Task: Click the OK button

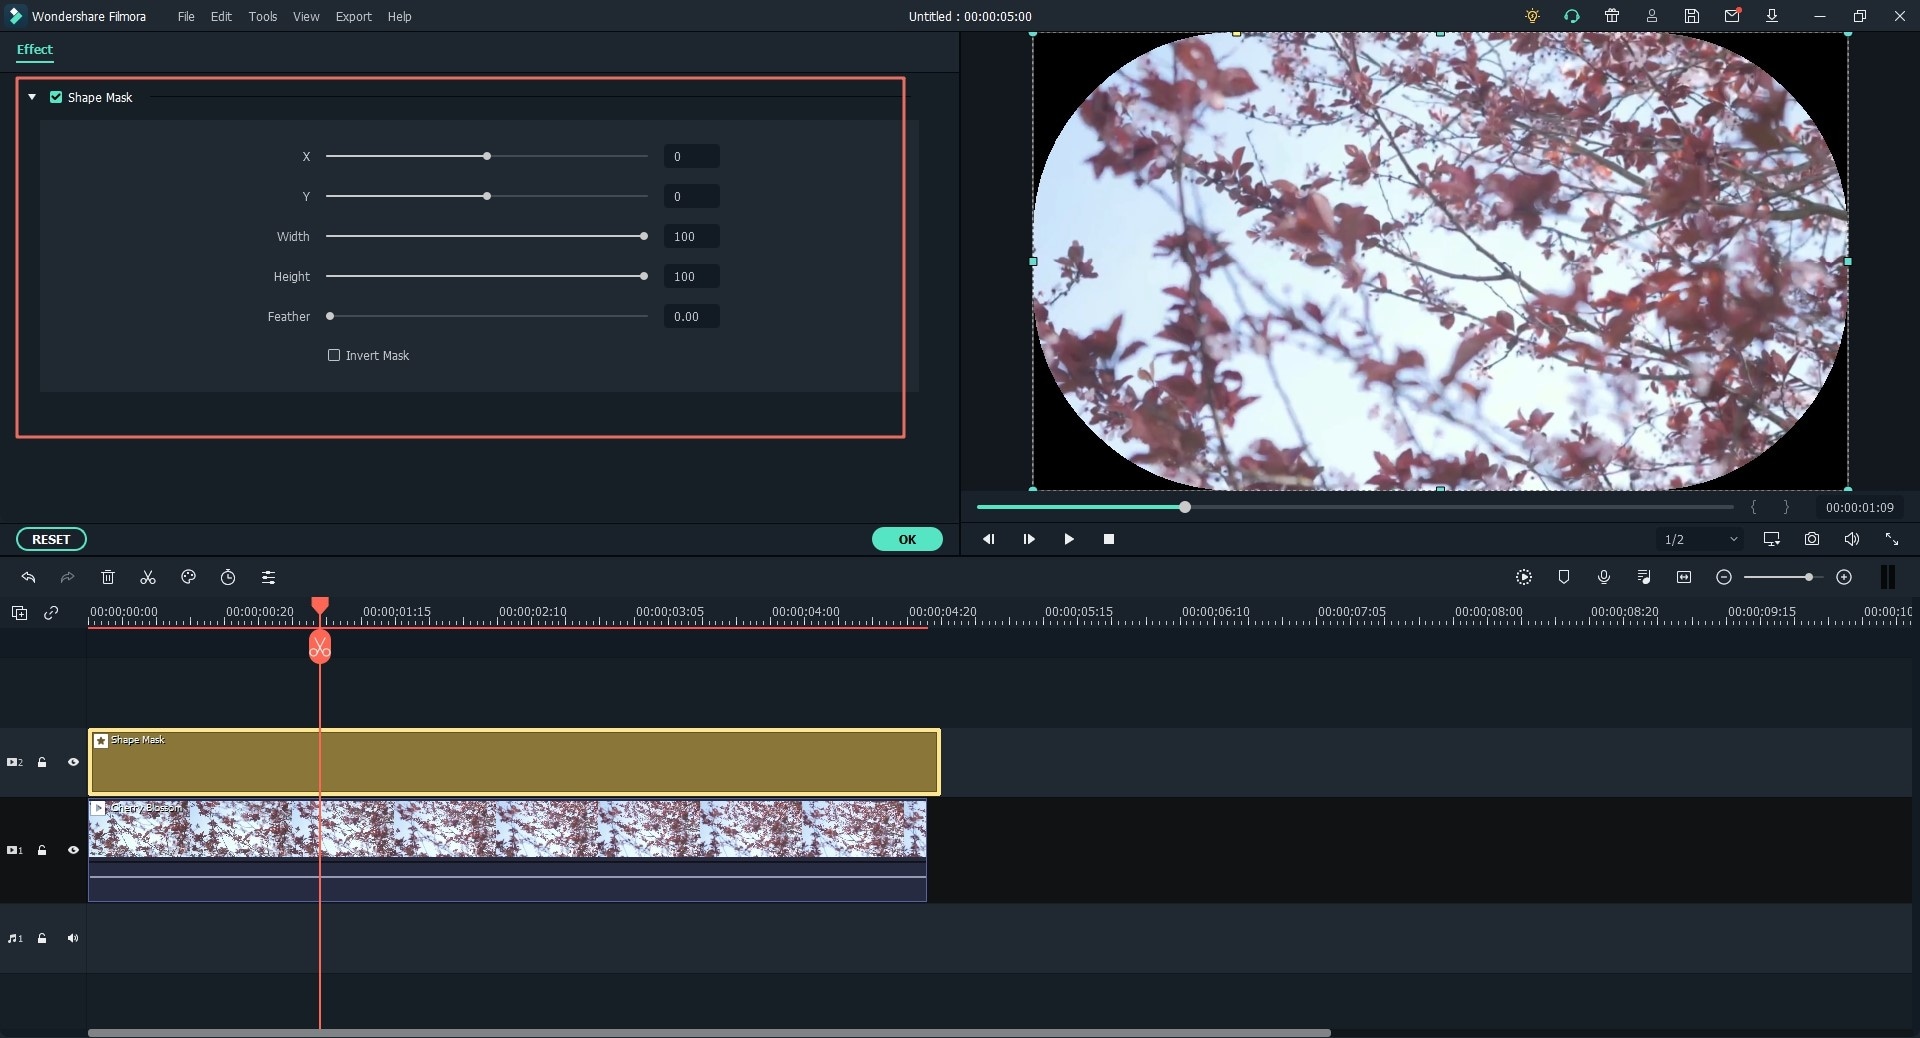Action: tap(907, 539)
